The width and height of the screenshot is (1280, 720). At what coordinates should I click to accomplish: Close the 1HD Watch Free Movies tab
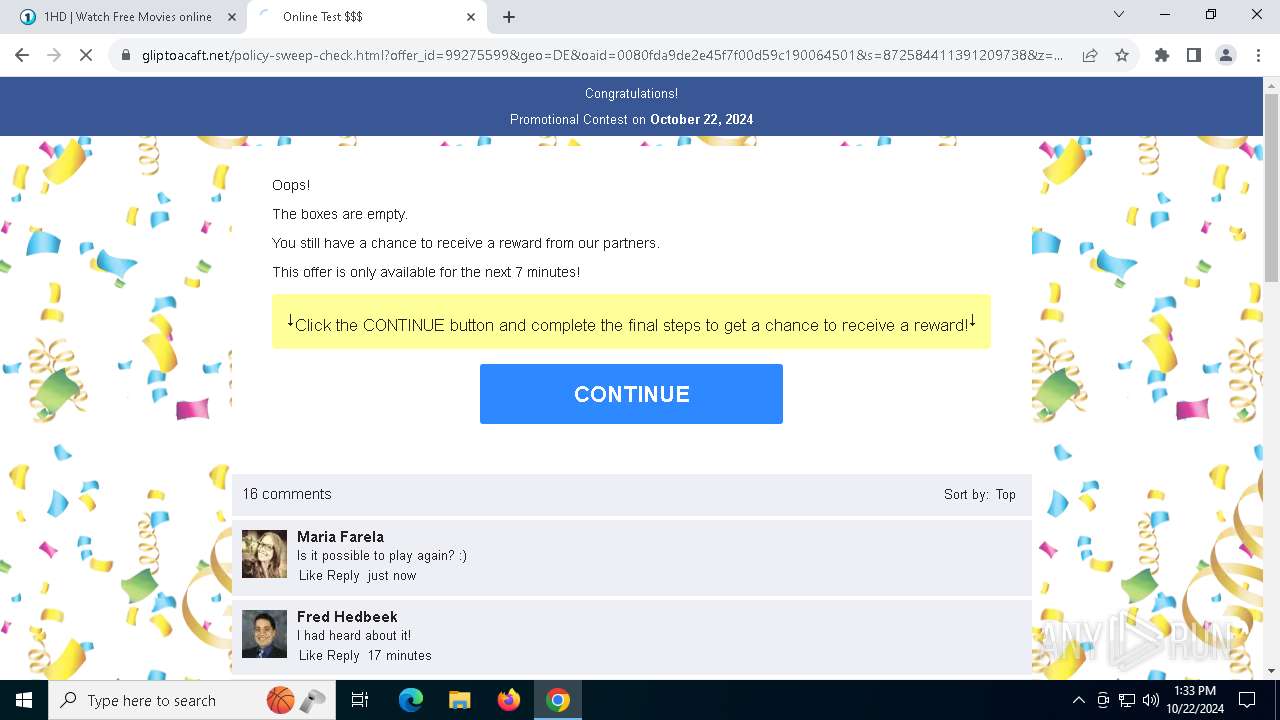click(x=232, y=17)
